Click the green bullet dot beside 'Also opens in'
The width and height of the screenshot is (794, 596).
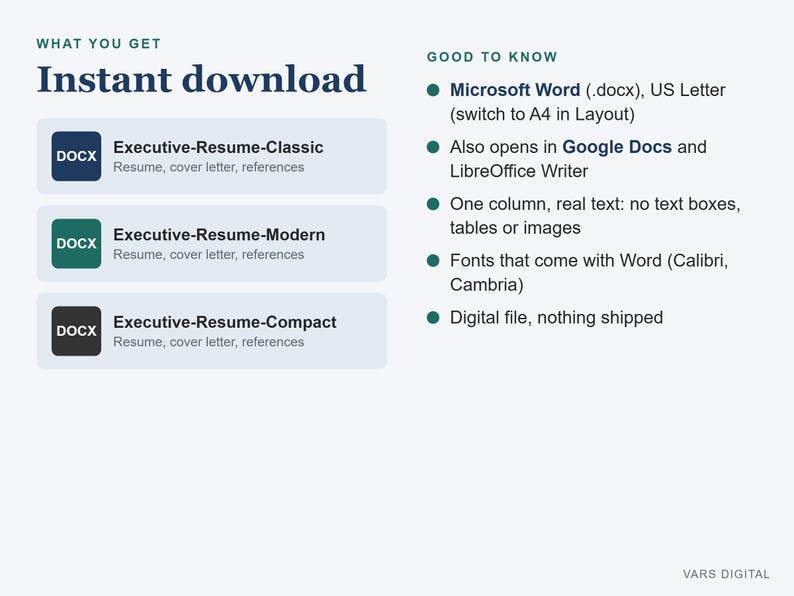click(433, 147)
